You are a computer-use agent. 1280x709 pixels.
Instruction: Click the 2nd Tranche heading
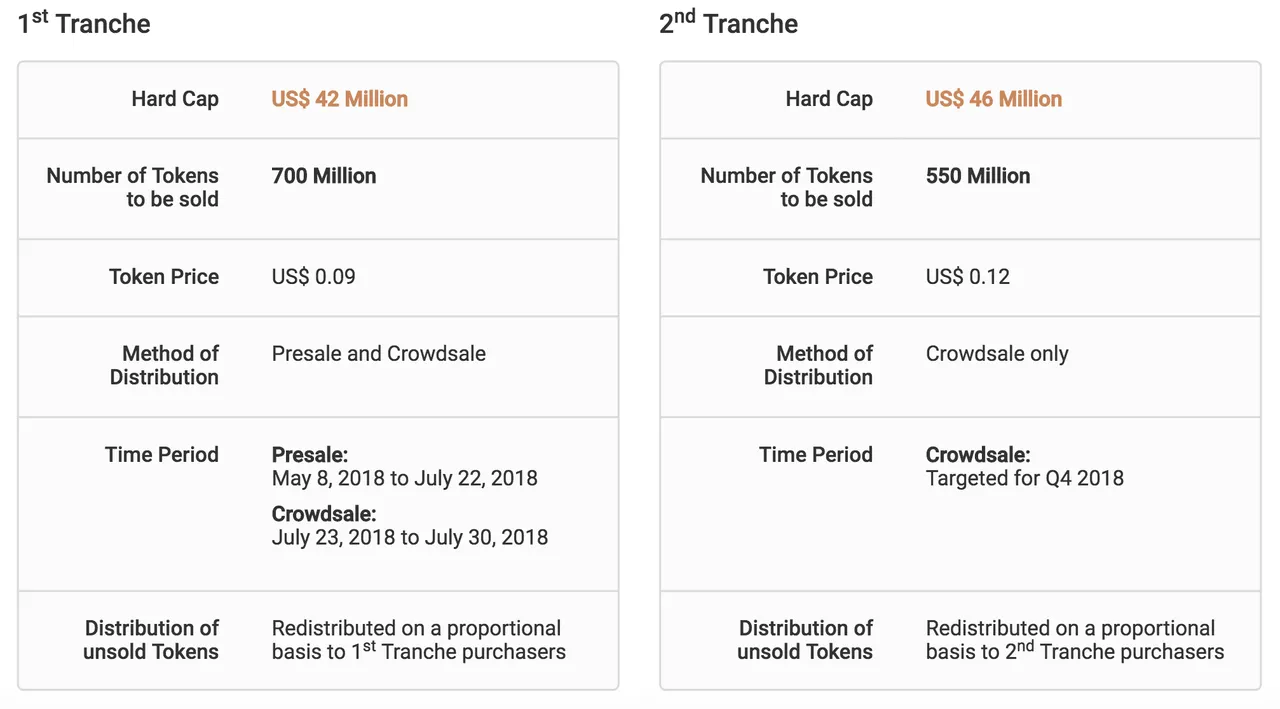point(729,23)
